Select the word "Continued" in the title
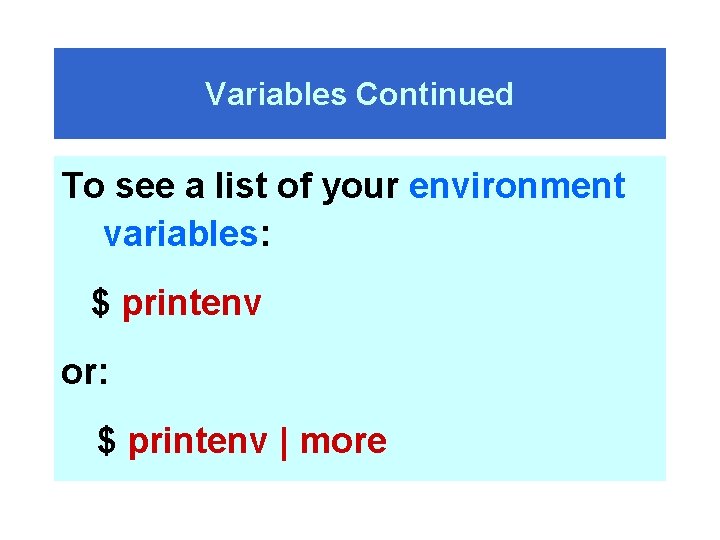Viewport: 720px width, 540px height. click(x=434, y=94)
